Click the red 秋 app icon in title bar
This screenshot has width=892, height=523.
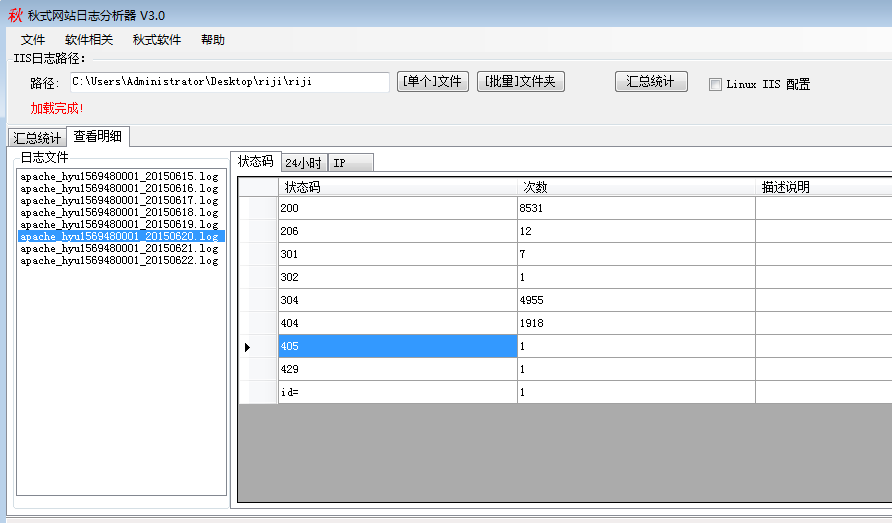pyautogui.click(x=14, y=15)
